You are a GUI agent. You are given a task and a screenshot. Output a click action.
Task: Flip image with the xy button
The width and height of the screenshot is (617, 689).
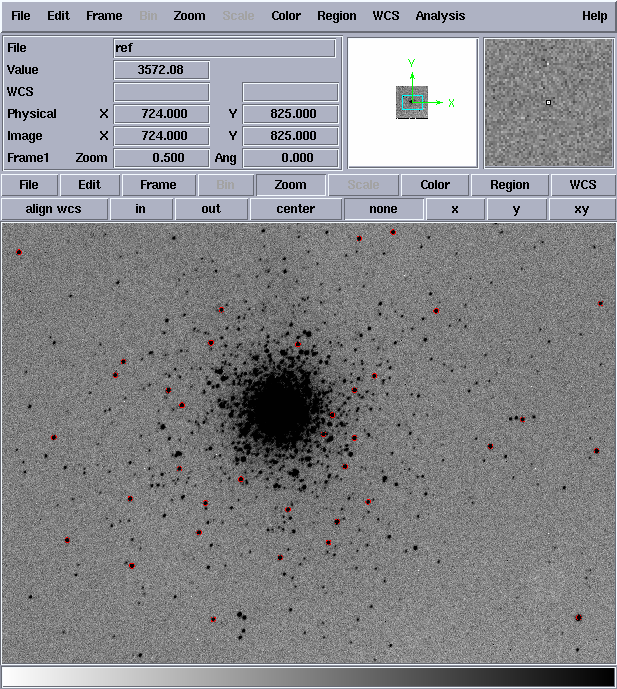(582, 209)
